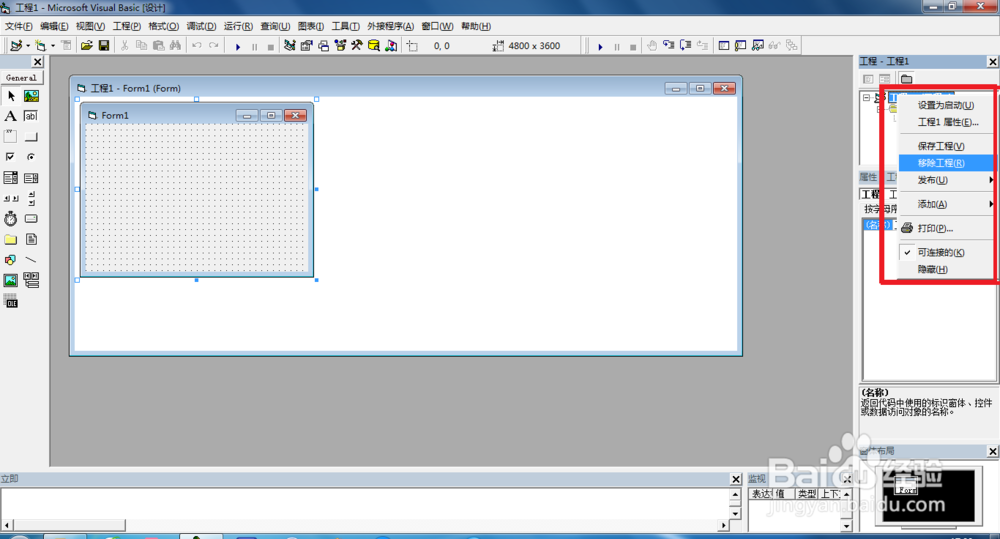Click inside the 立即 immediate text area
The height and width of the screenshot is (539, 1000).
[365, 504]
